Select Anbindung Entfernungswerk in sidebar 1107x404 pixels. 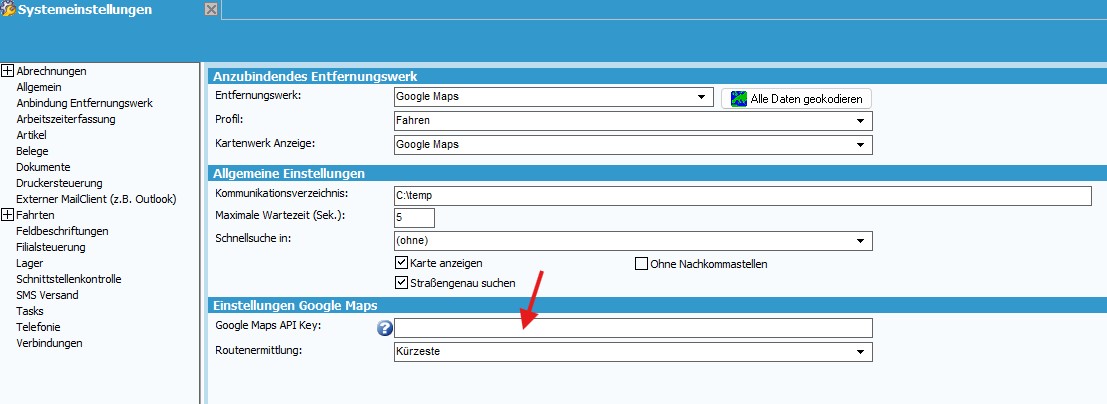[84, 103]
